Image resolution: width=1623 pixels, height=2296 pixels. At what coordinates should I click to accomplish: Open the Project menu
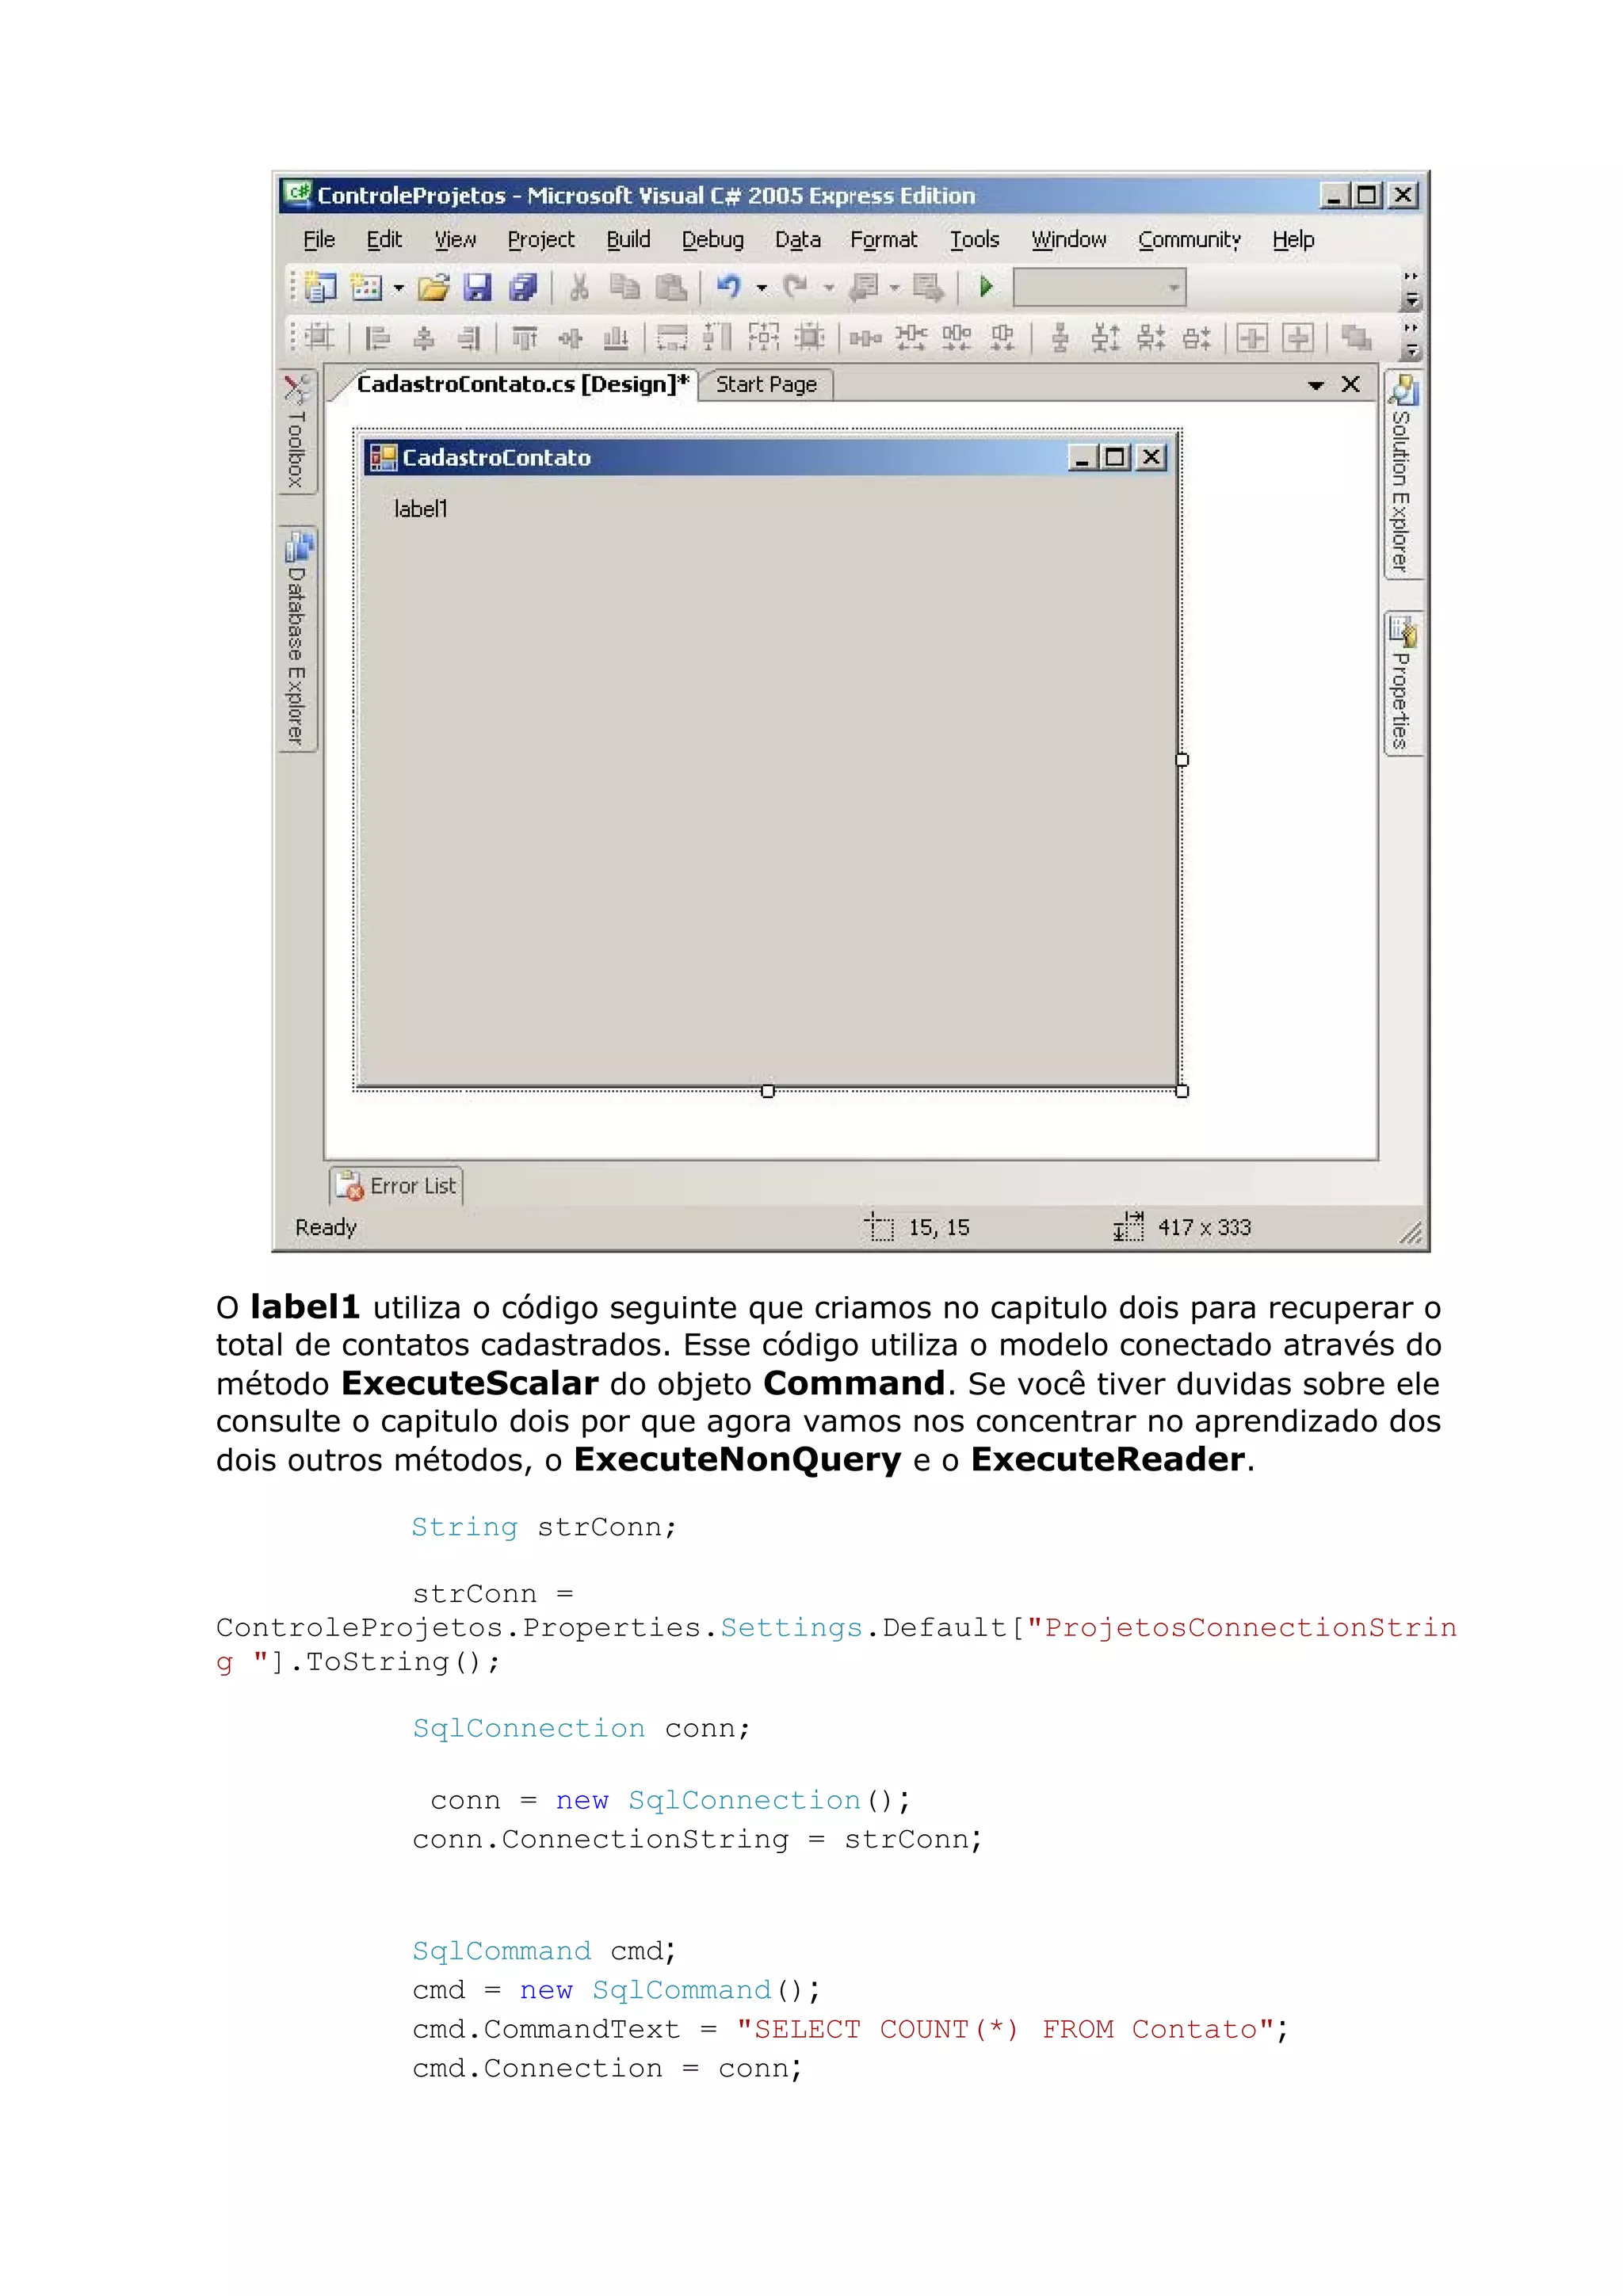click(x=541, y=240)
